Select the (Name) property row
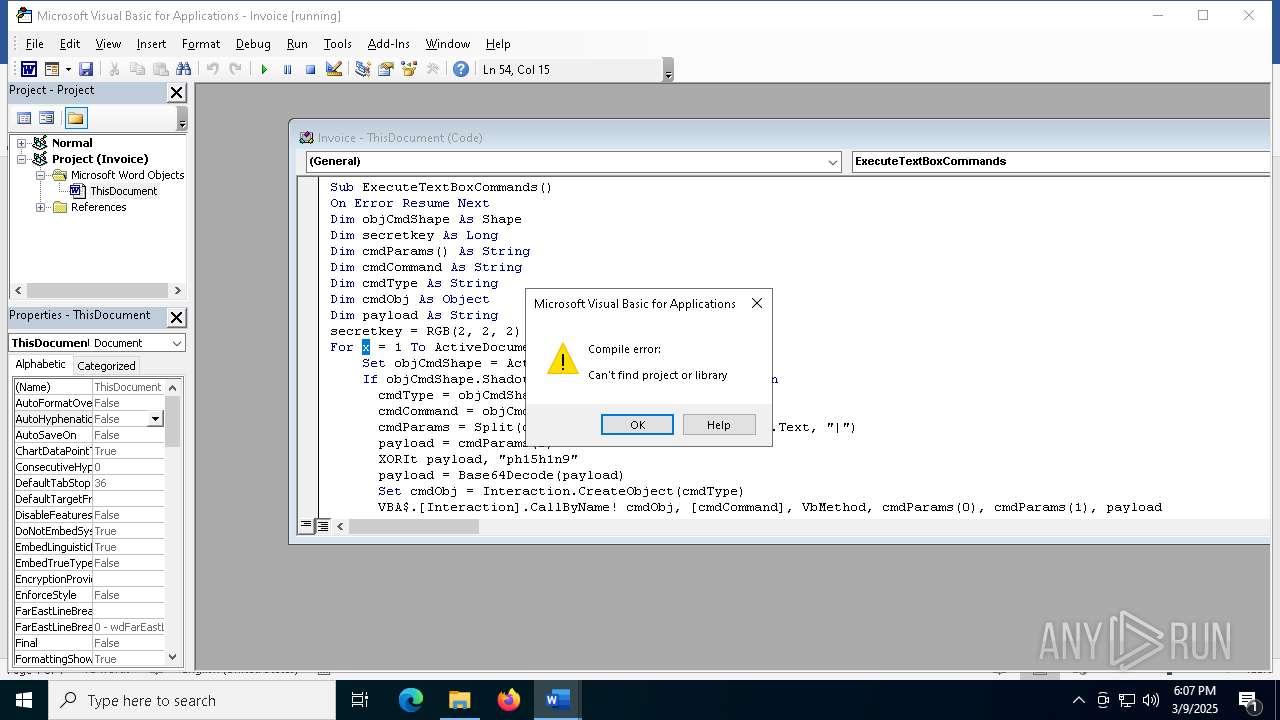 (88, 387)
